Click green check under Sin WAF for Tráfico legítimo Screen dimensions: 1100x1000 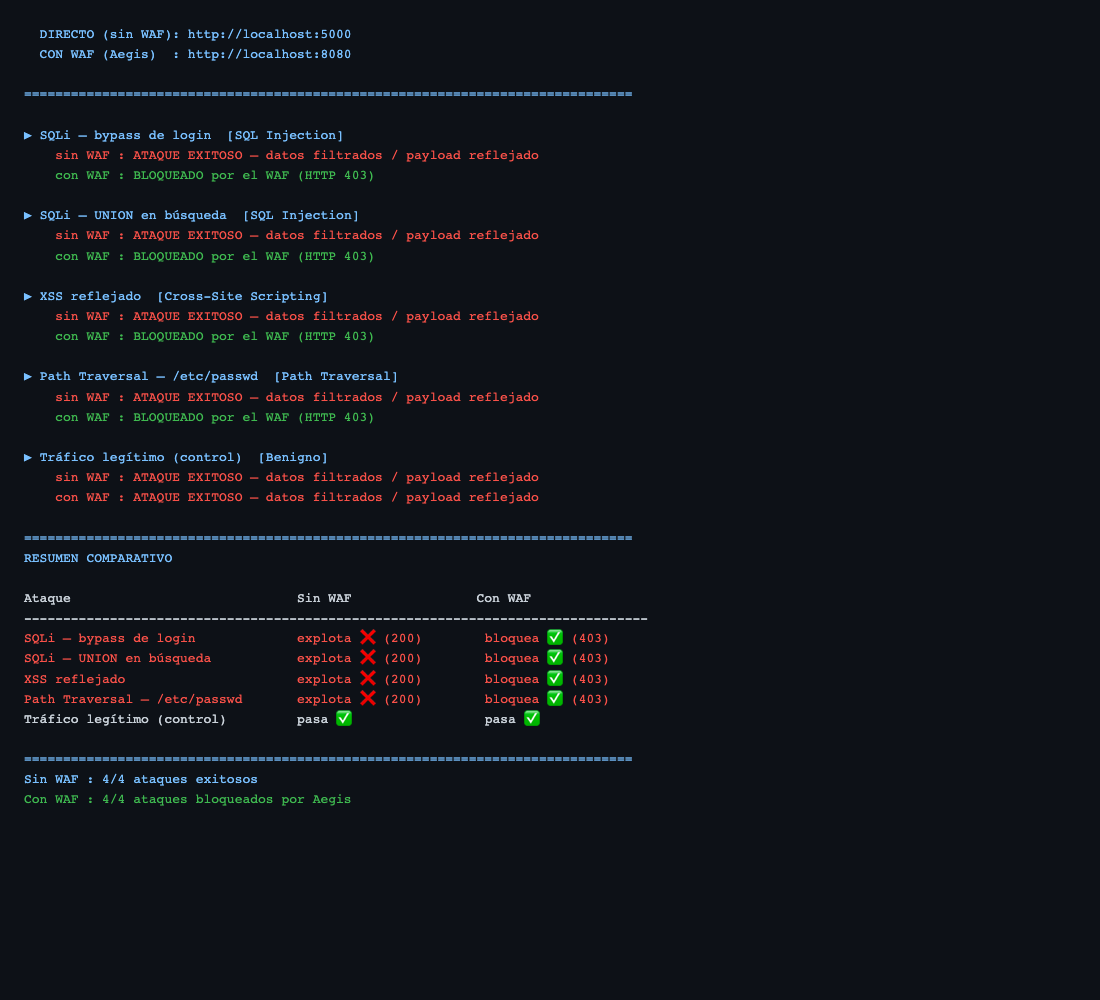pyautogui.click(x=344, y=719)
